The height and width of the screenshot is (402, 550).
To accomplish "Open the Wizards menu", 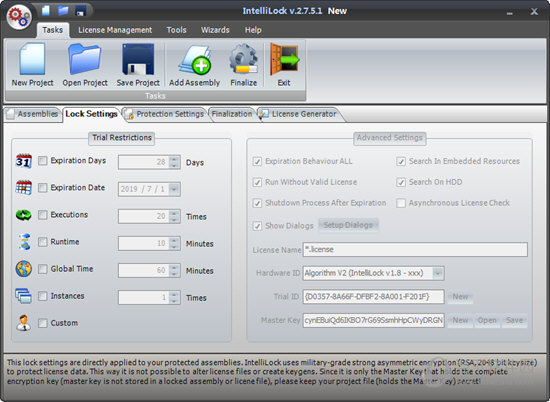I will 215,30.
